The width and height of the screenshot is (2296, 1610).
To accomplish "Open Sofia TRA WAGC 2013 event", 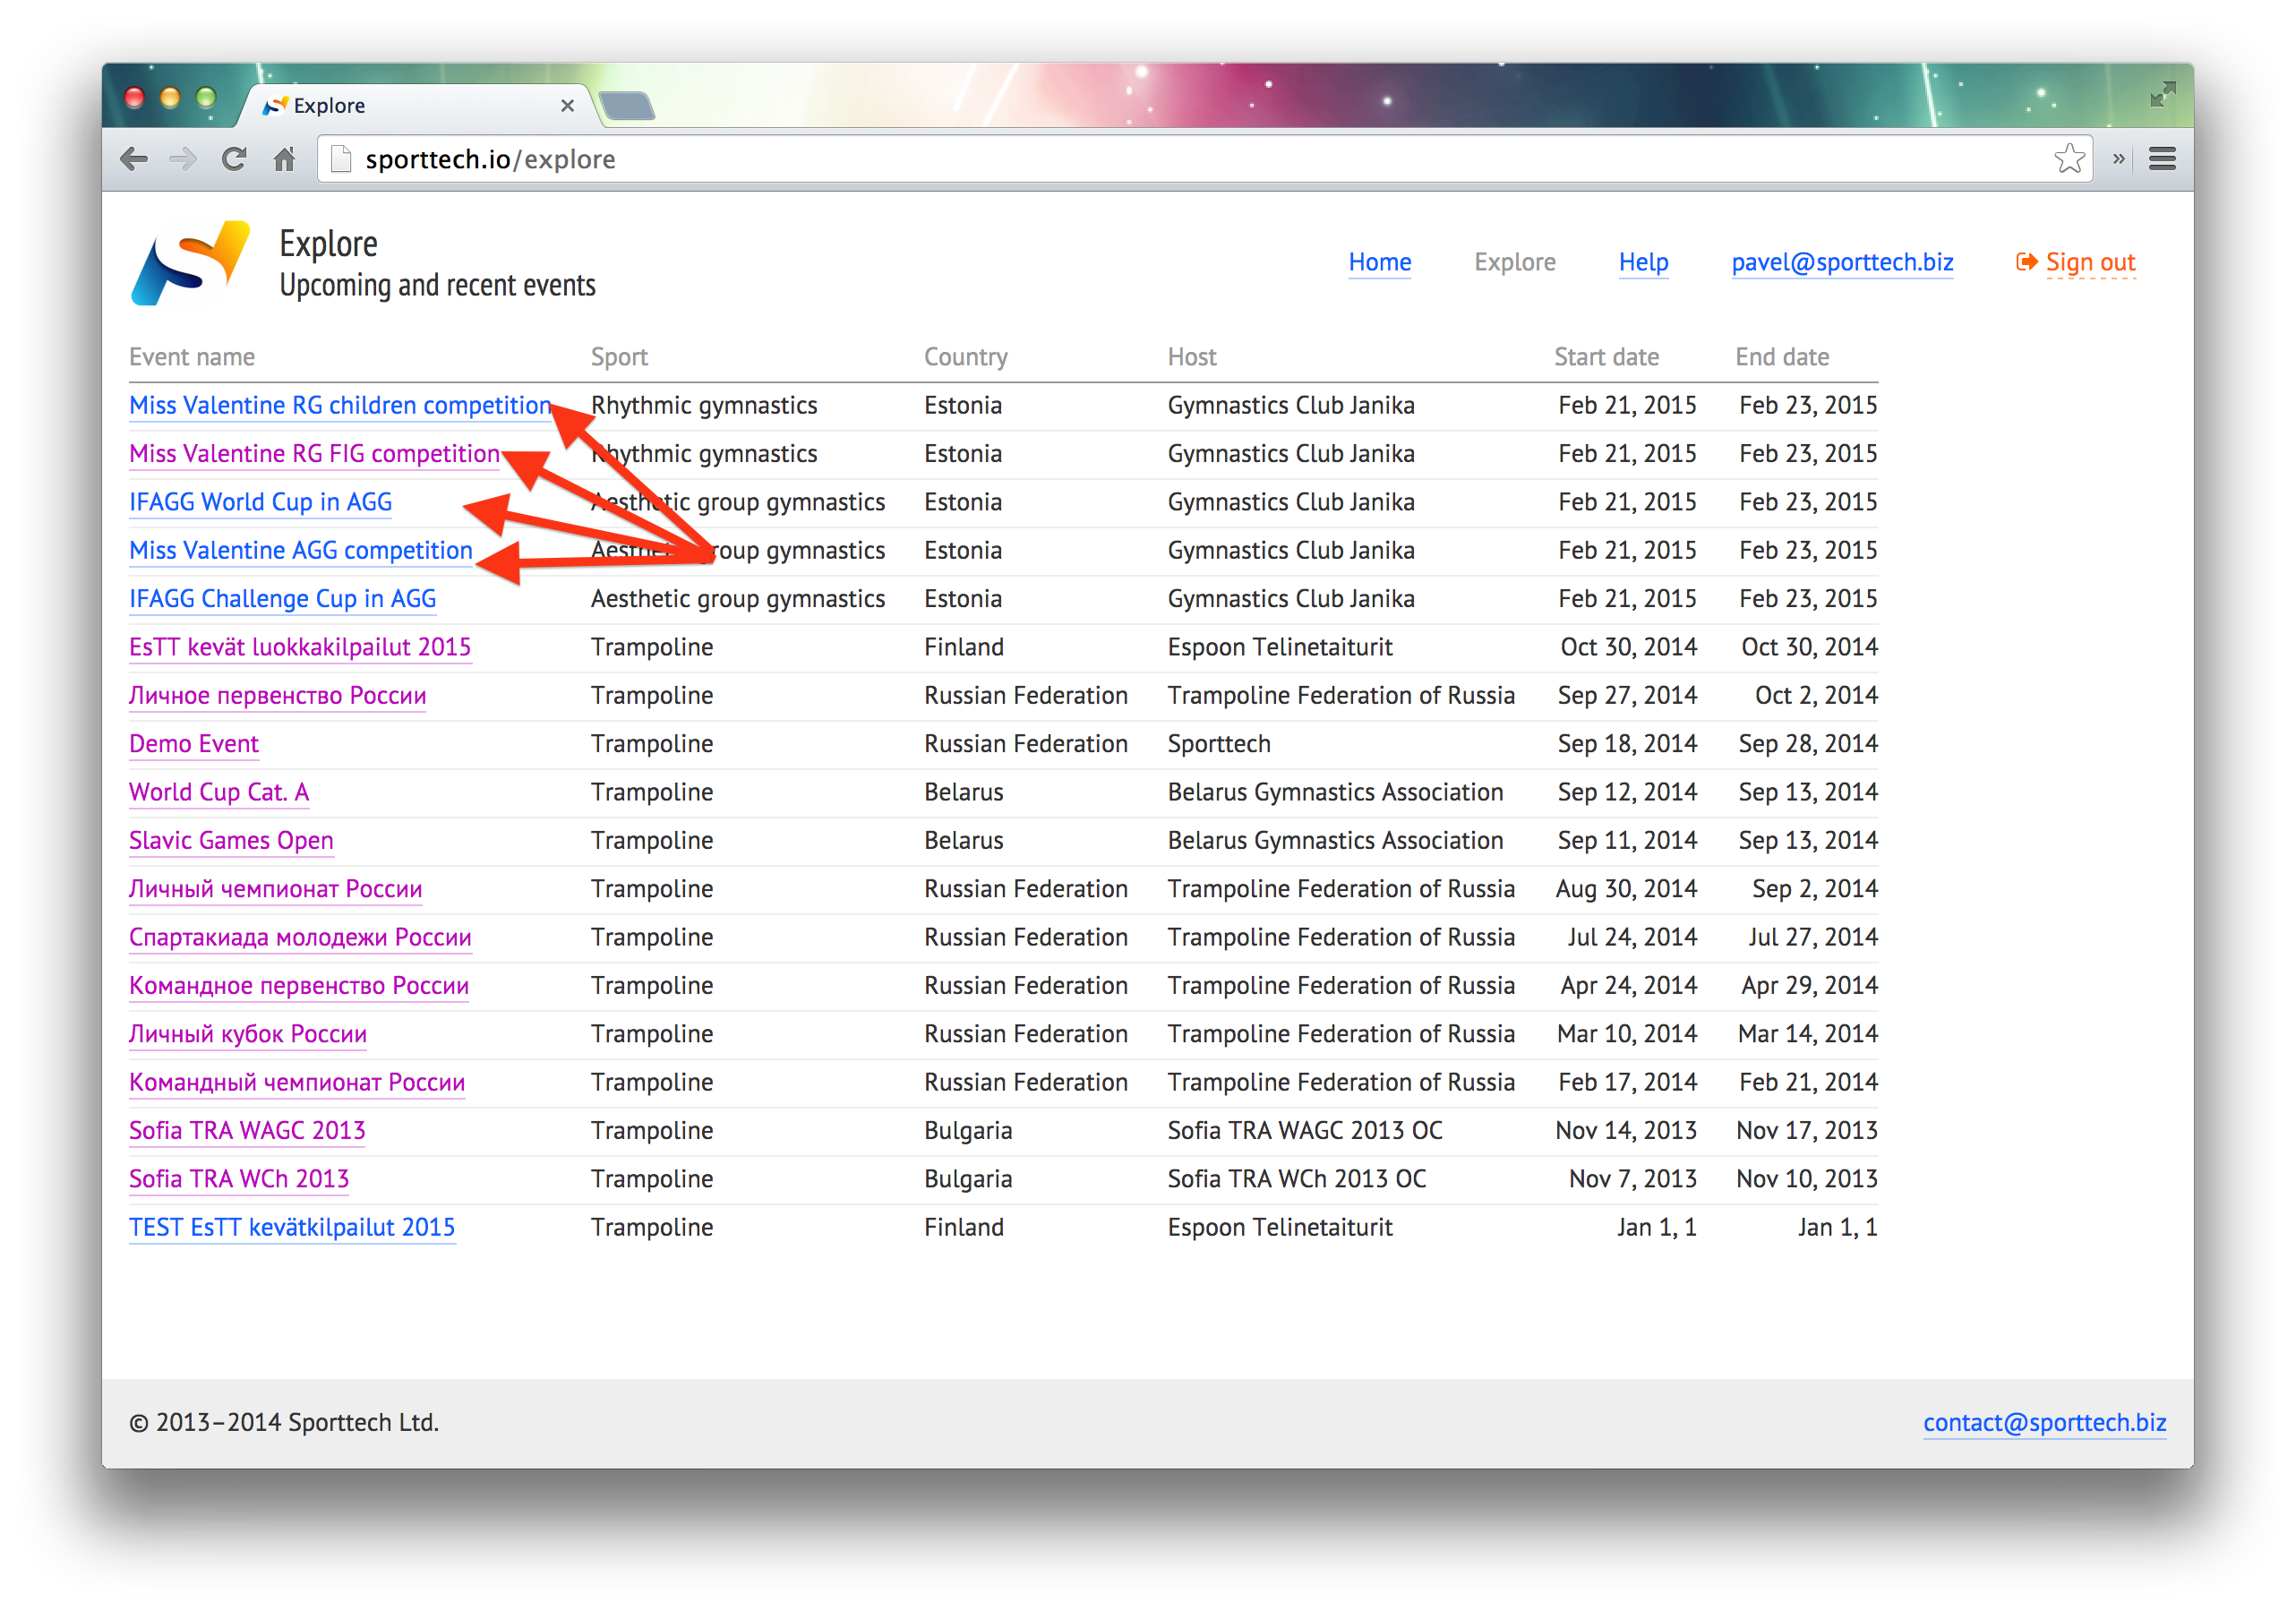I will [x=247, y=1131].
